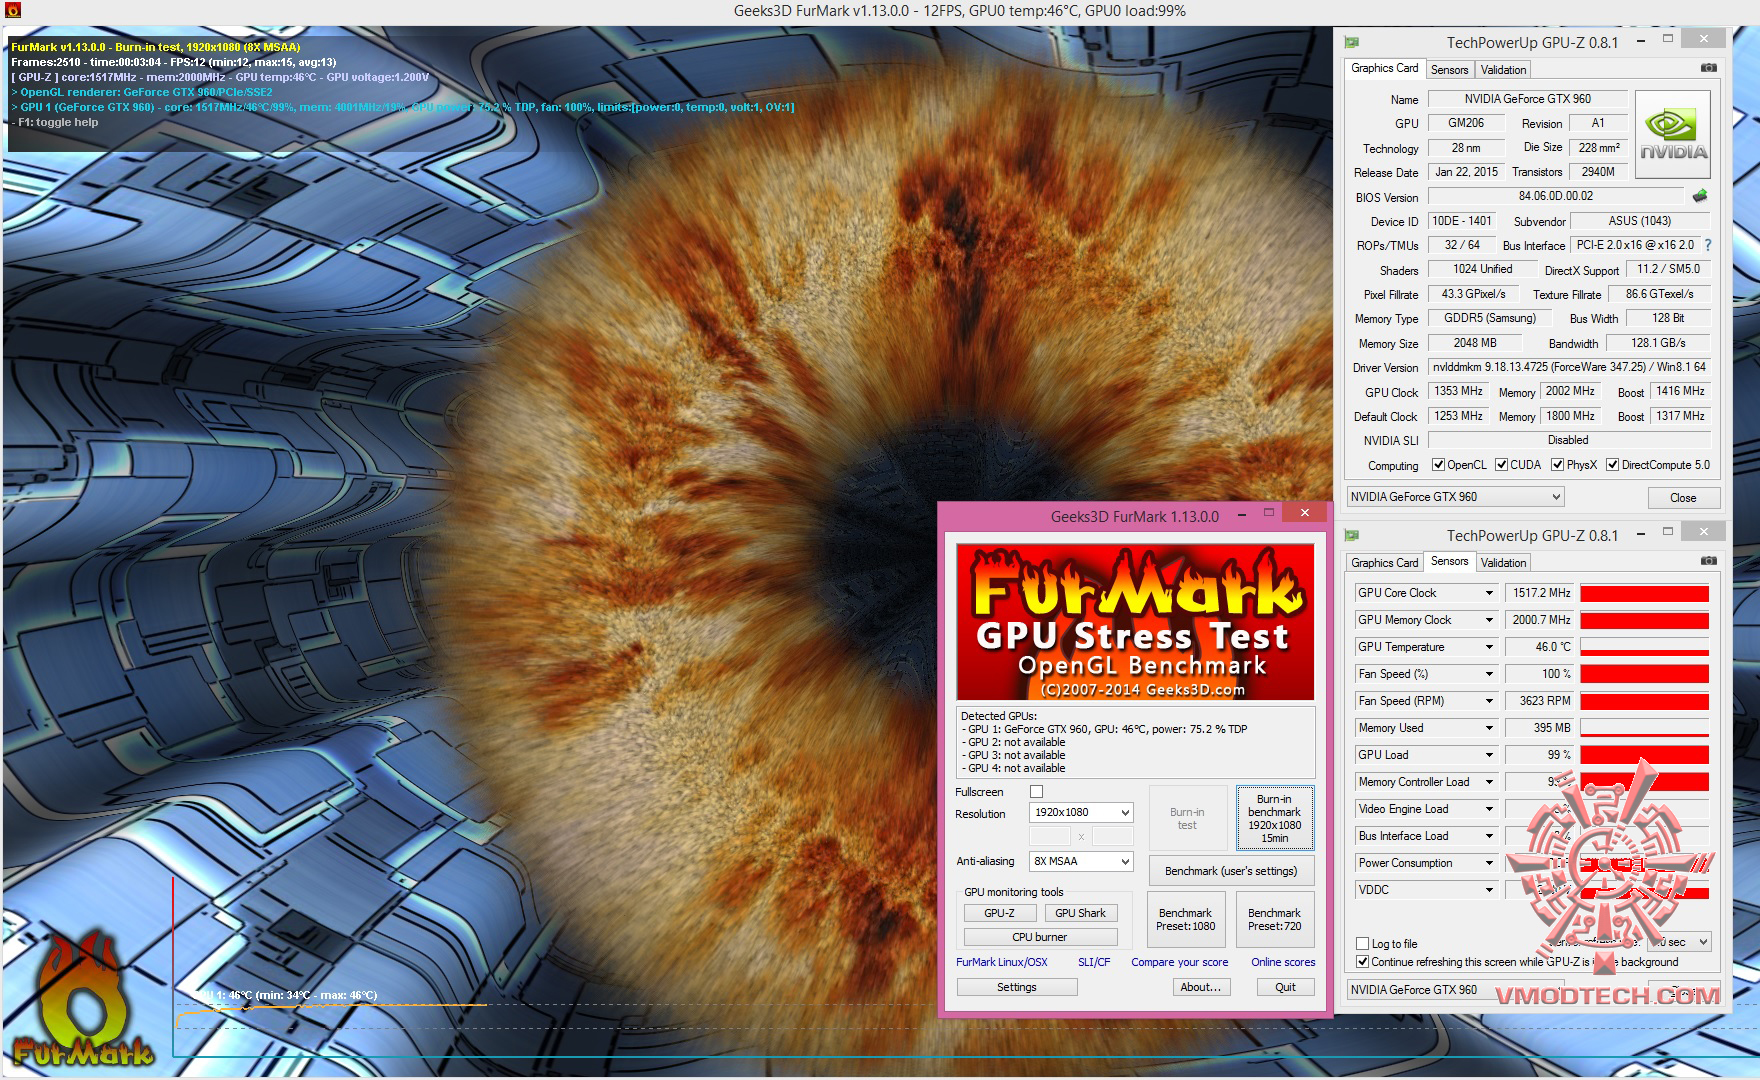This screenshot has width=1760, height=1080.
Task: Expand the Power Consumption sensor dropdown
Action: click(1489, 863)
